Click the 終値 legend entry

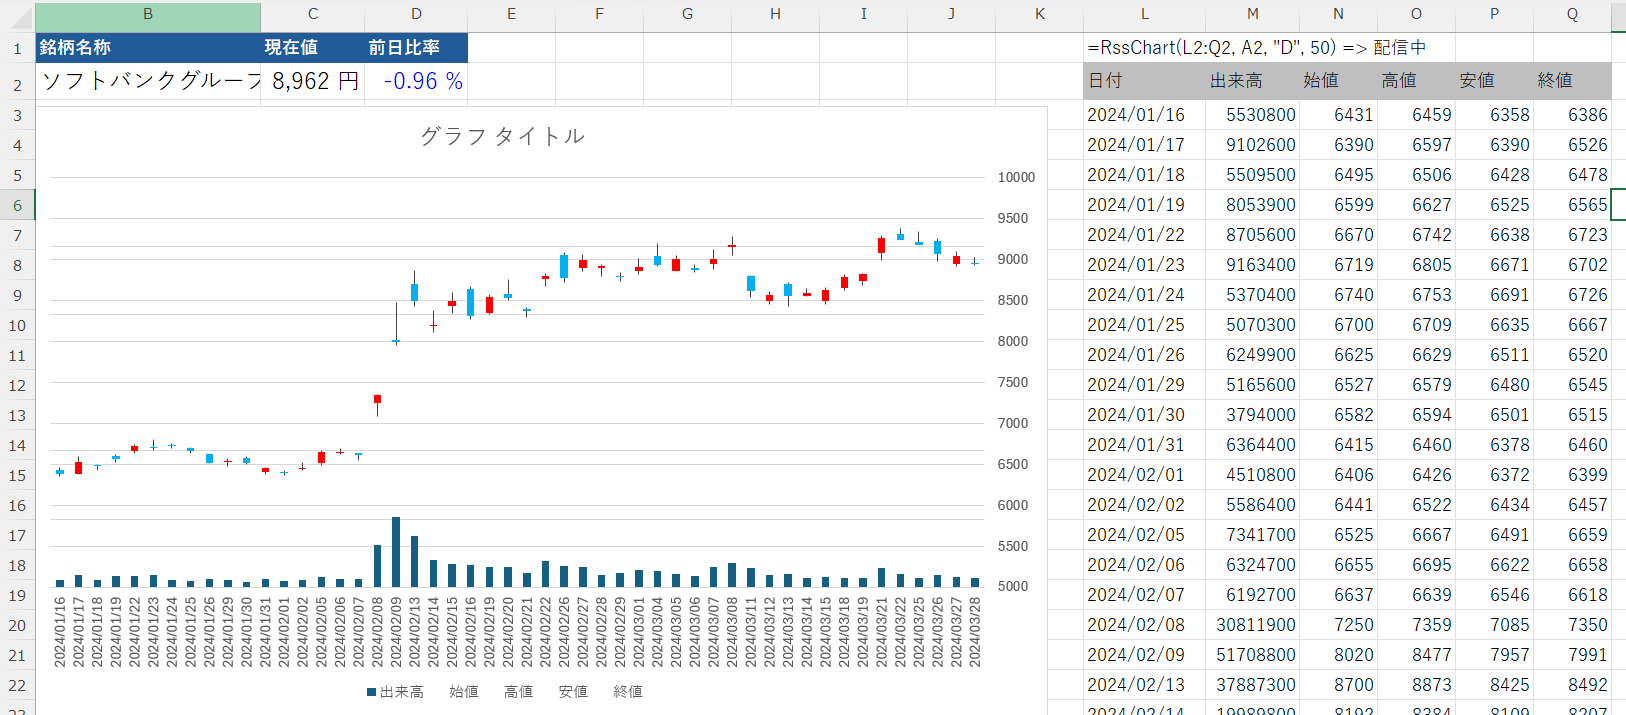pyautogui.click(x=628, y=692)
